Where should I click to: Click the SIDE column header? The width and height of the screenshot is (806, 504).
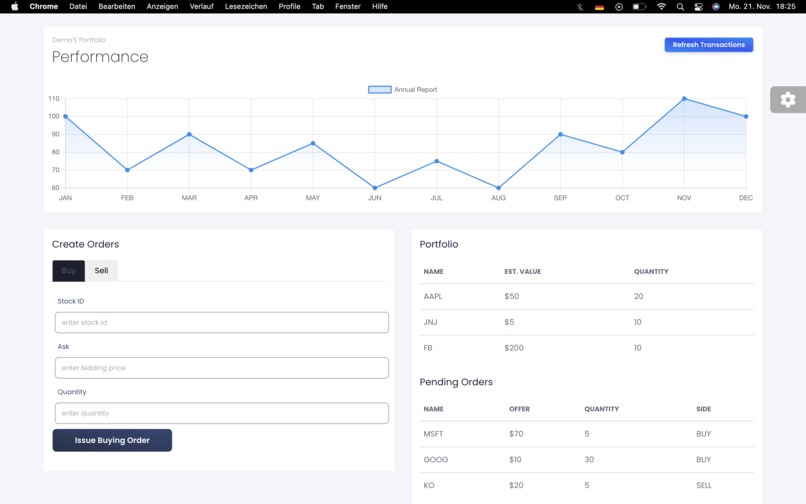(704, 409)
